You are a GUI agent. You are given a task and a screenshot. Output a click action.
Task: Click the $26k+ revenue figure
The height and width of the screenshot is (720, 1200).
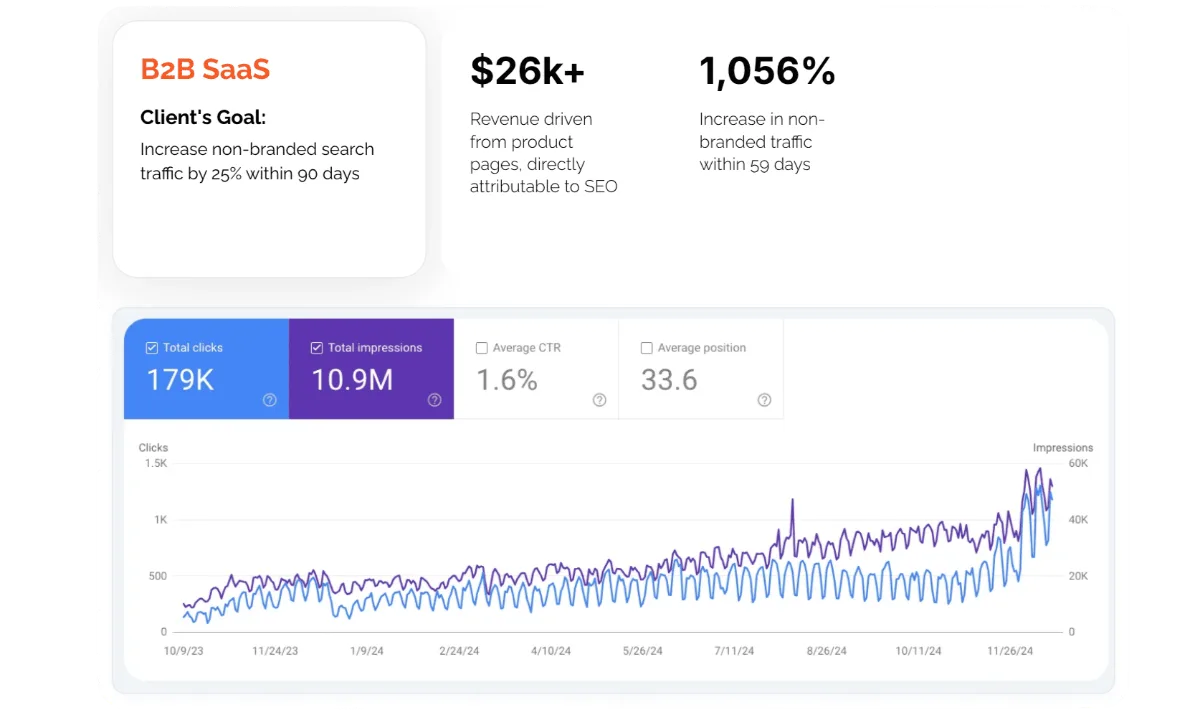point(528,70)
